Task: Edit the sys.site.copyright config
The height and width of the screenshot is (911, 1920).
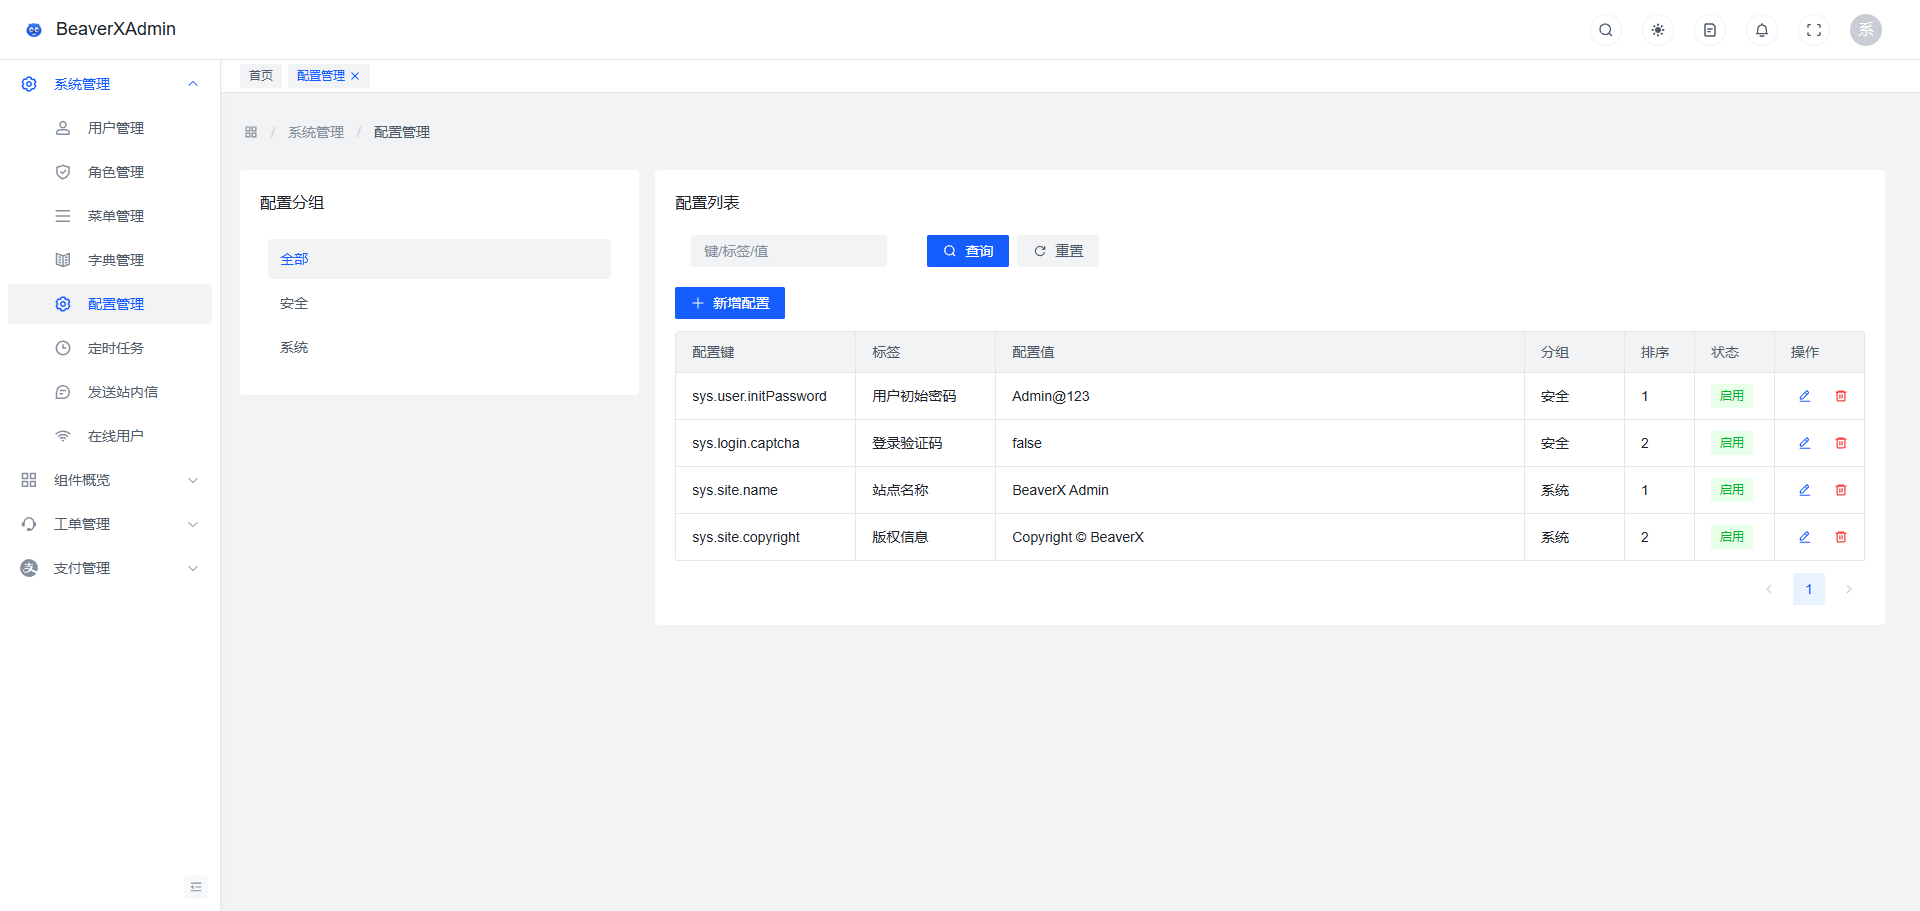Action: (1805, 537)
